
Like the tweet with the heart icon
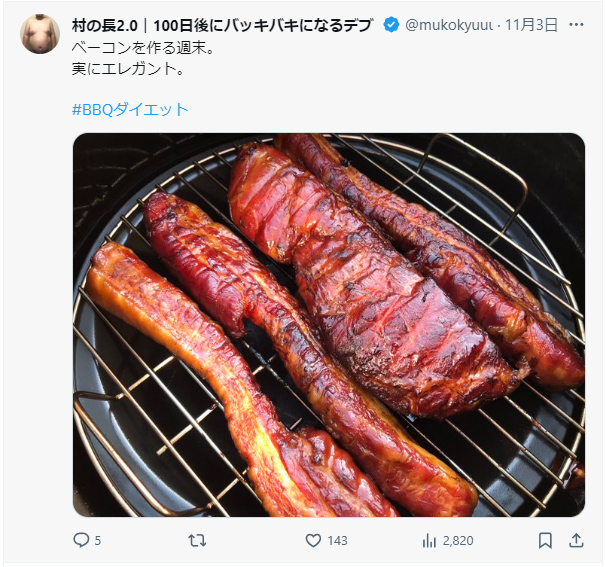(313, 540)
